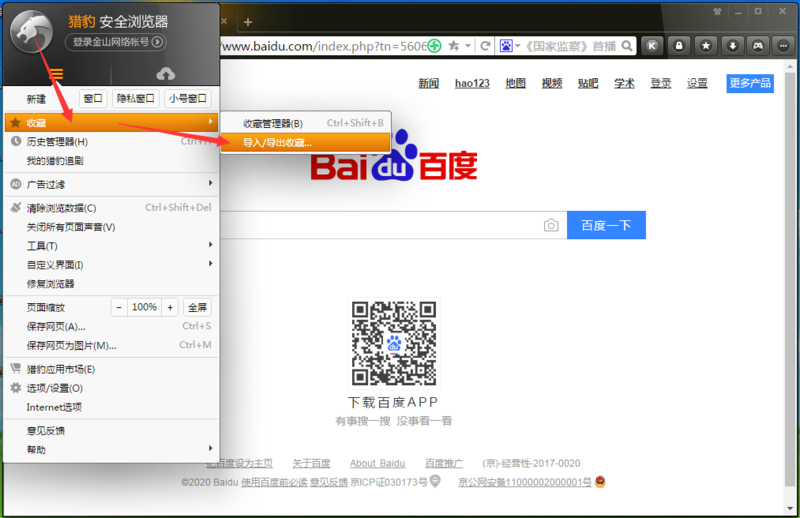
Task: Click the skin shirt icon in title bar
Action: click(717, 11)
